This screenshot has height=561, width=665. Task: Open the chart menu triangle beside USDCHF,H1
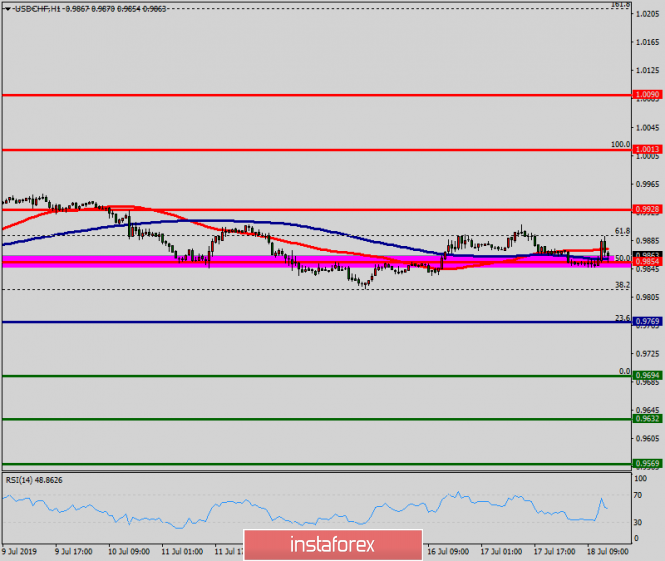pyautogui.click(x=8, y=8)
